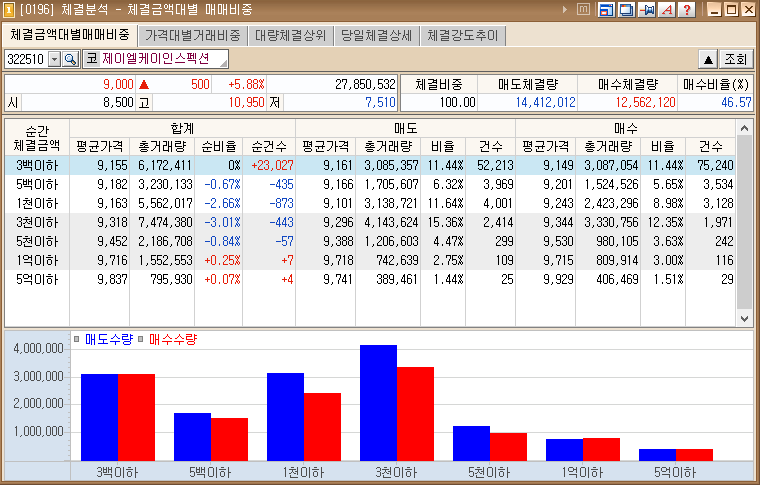Screen dimensions: 760x485
Task: Click the table scrollbar up arrow
Action: (744, 128)
